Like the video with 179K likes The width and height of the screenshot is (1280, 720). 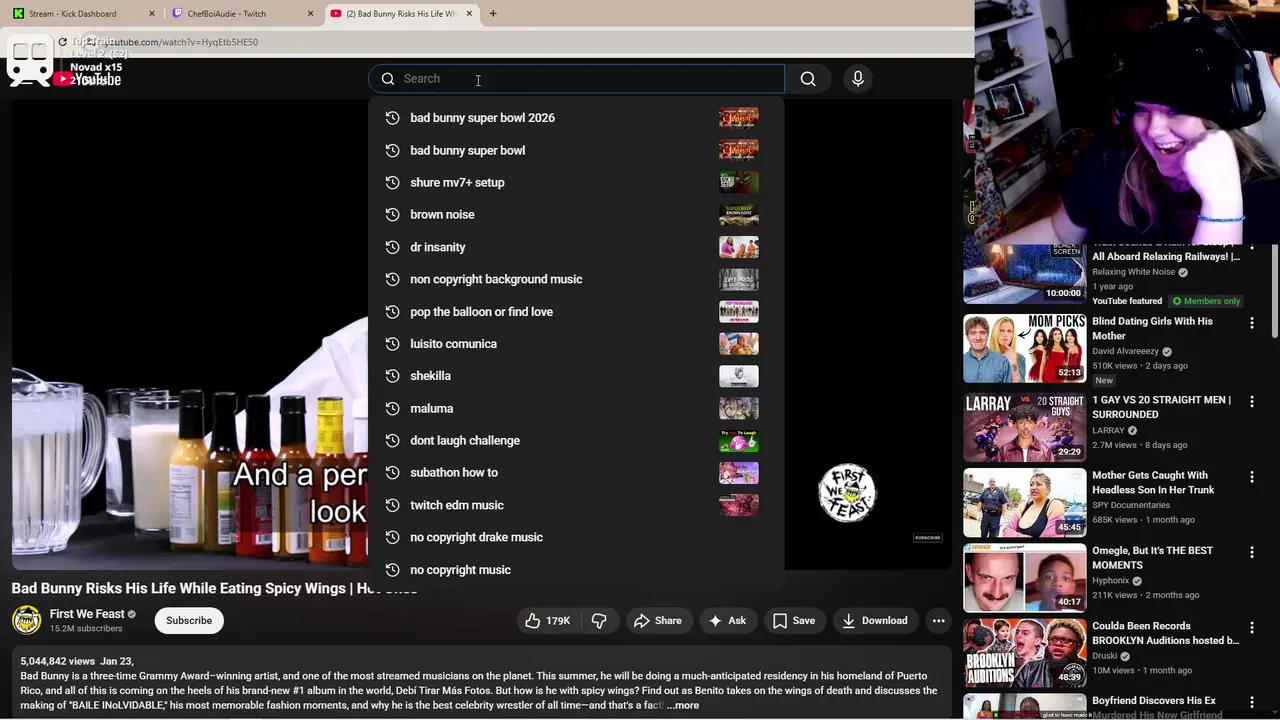pyautogui.click(x=548, y=621)
